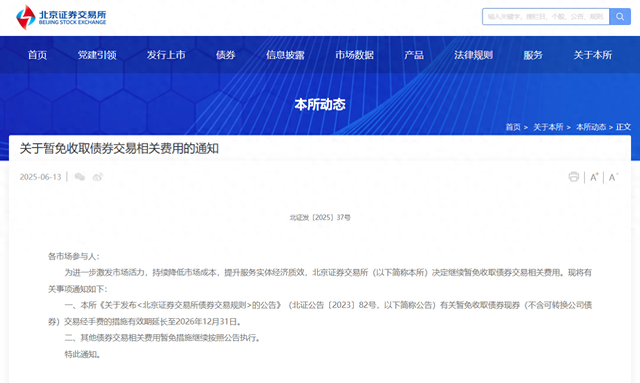Decrease font size with the A- icon
The image size is (640, 383).
tap(613, 177)
